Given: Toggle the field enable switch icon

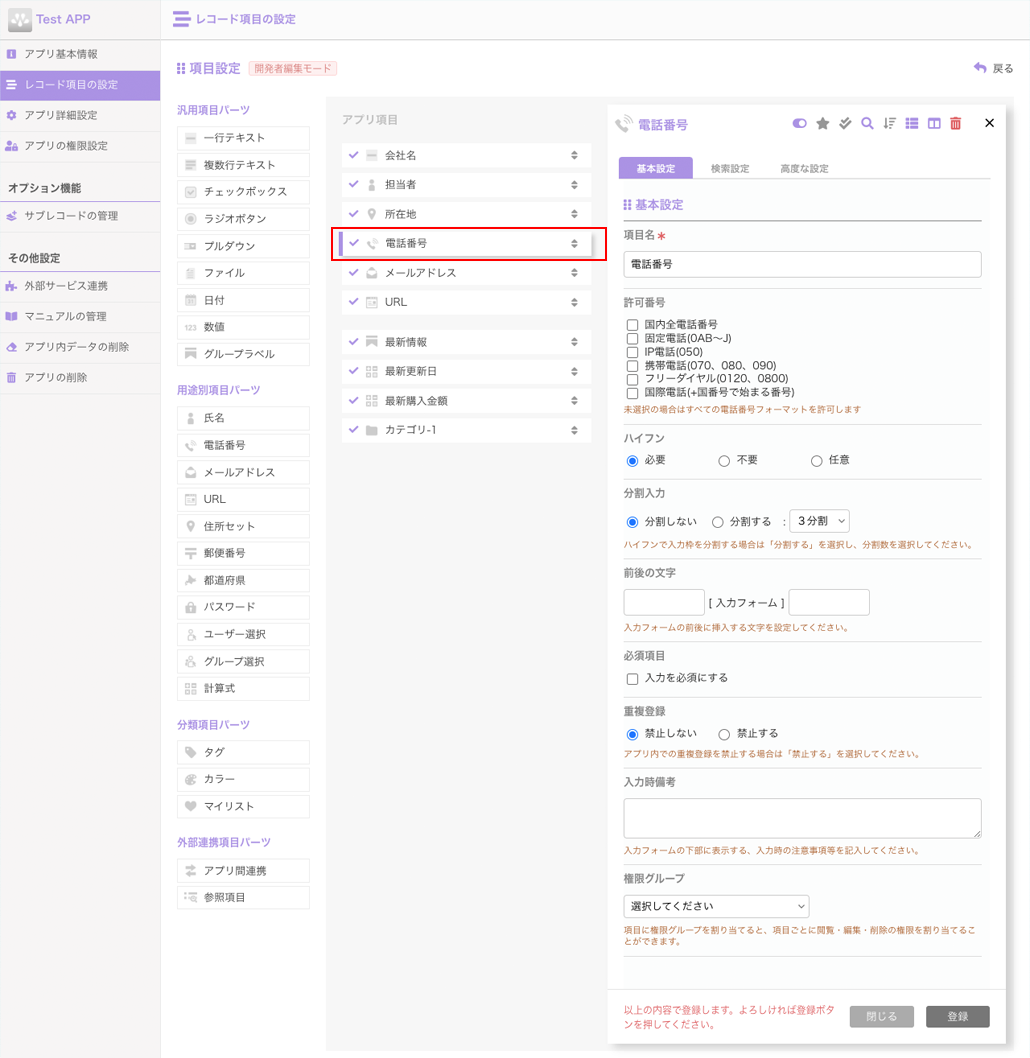Looking at the screenshot, I should pyautogui.click(x=799, y=123).
